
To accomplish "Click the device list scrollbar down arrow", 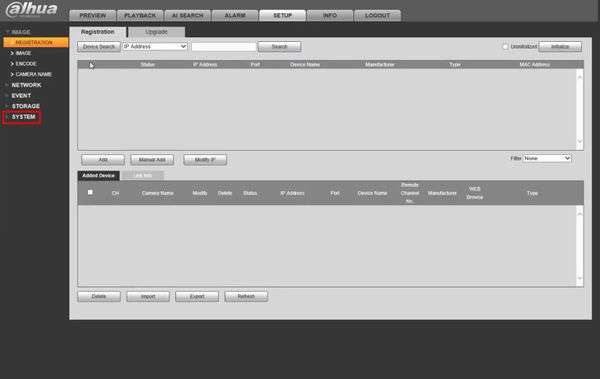I will (580, 141).
